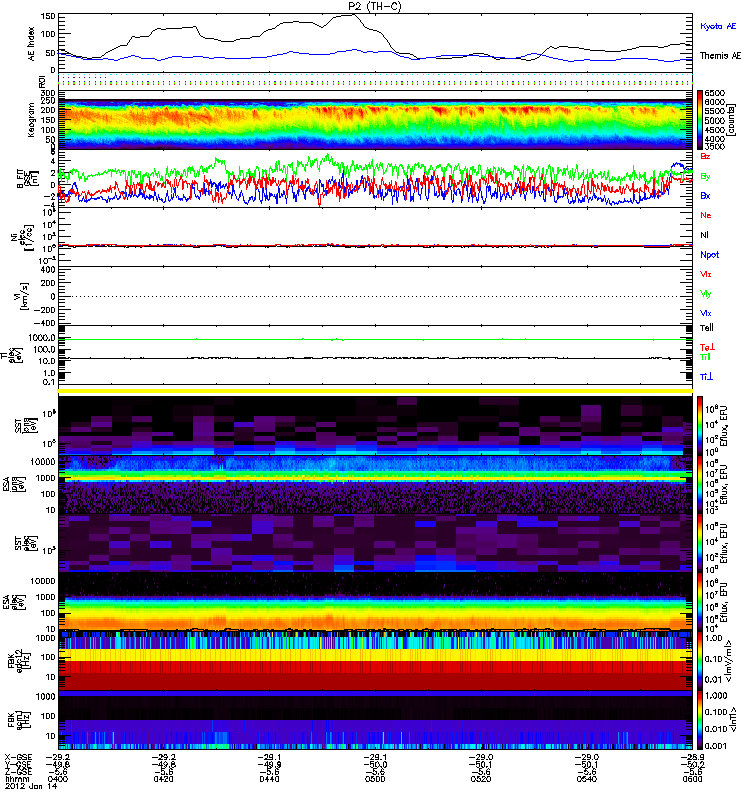This screenshot has height=800, width=750.
Task: Click the red "Te⊥" legend label
Action: 707,347
